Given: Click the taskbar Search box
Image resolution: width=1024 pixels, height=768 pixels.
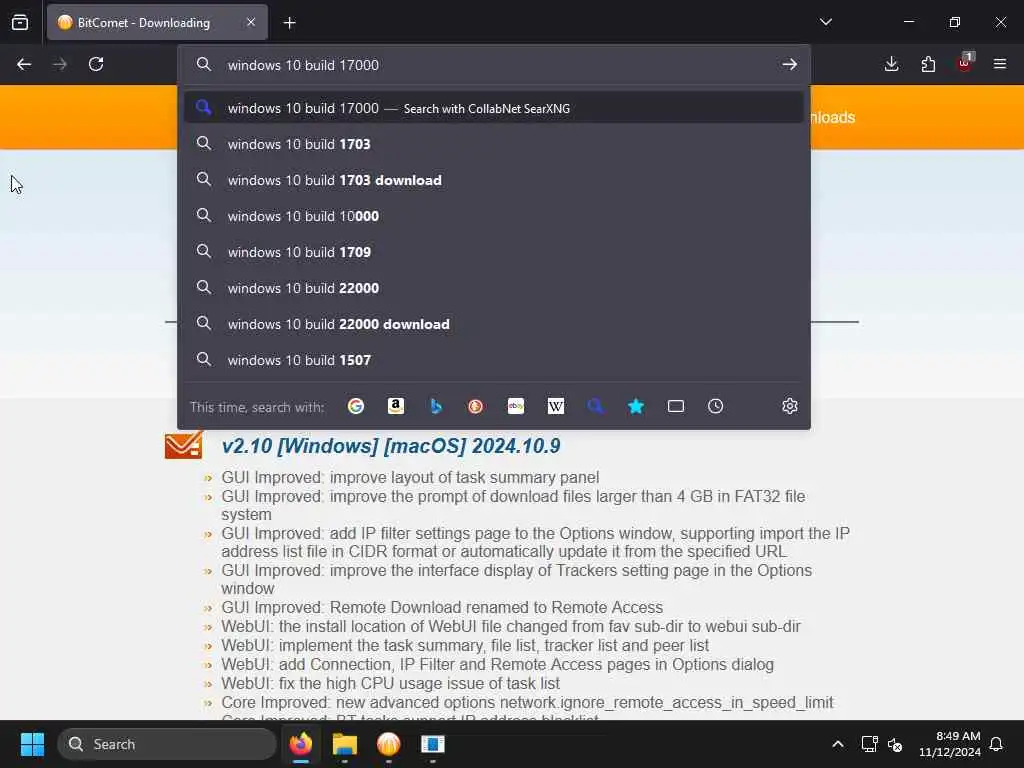Looking at the screenshot, I should [167, 744].
